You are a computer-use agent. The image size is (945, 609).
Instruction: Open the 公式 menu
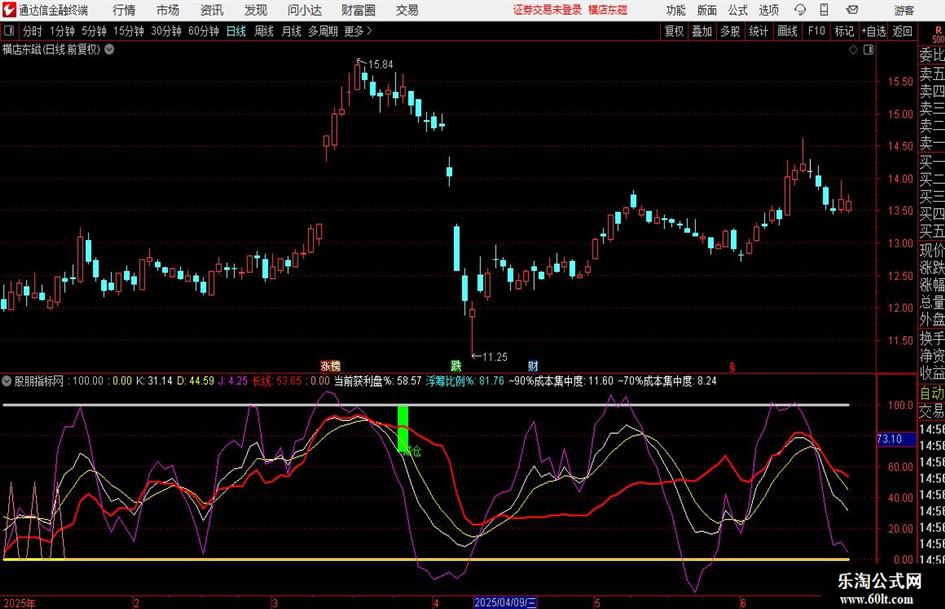click(x=737, y=10)
